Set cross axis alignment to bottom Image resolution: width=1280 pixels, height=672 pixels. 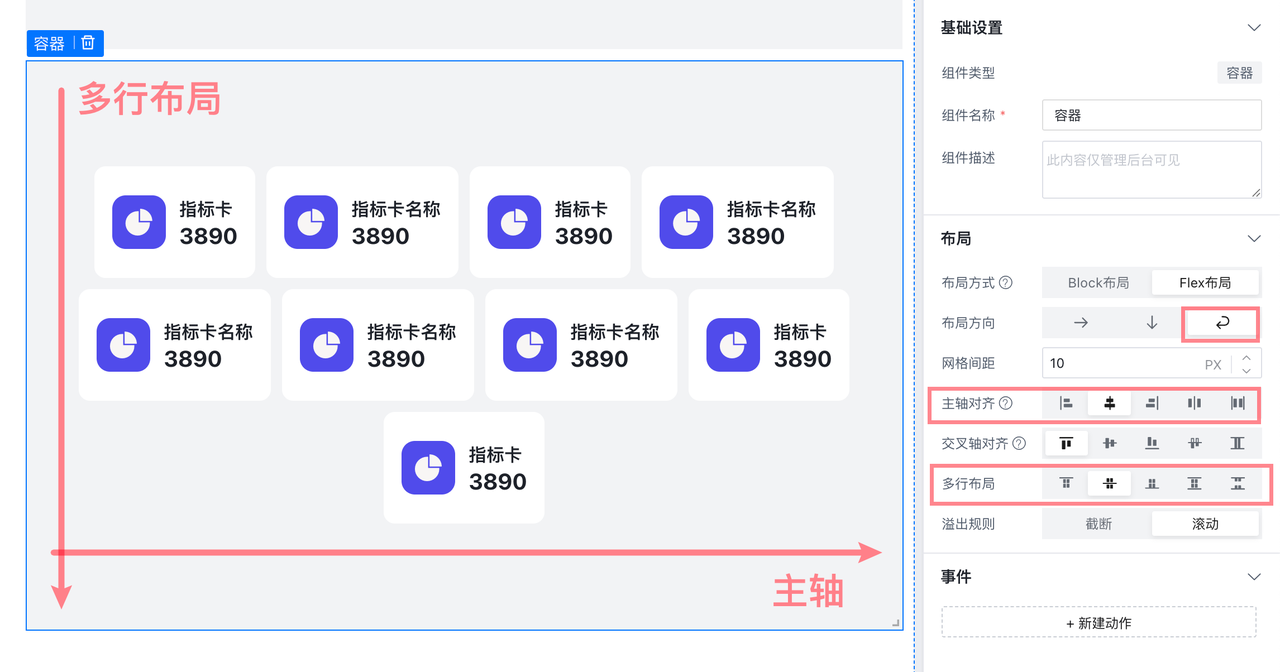[1152, 443]
